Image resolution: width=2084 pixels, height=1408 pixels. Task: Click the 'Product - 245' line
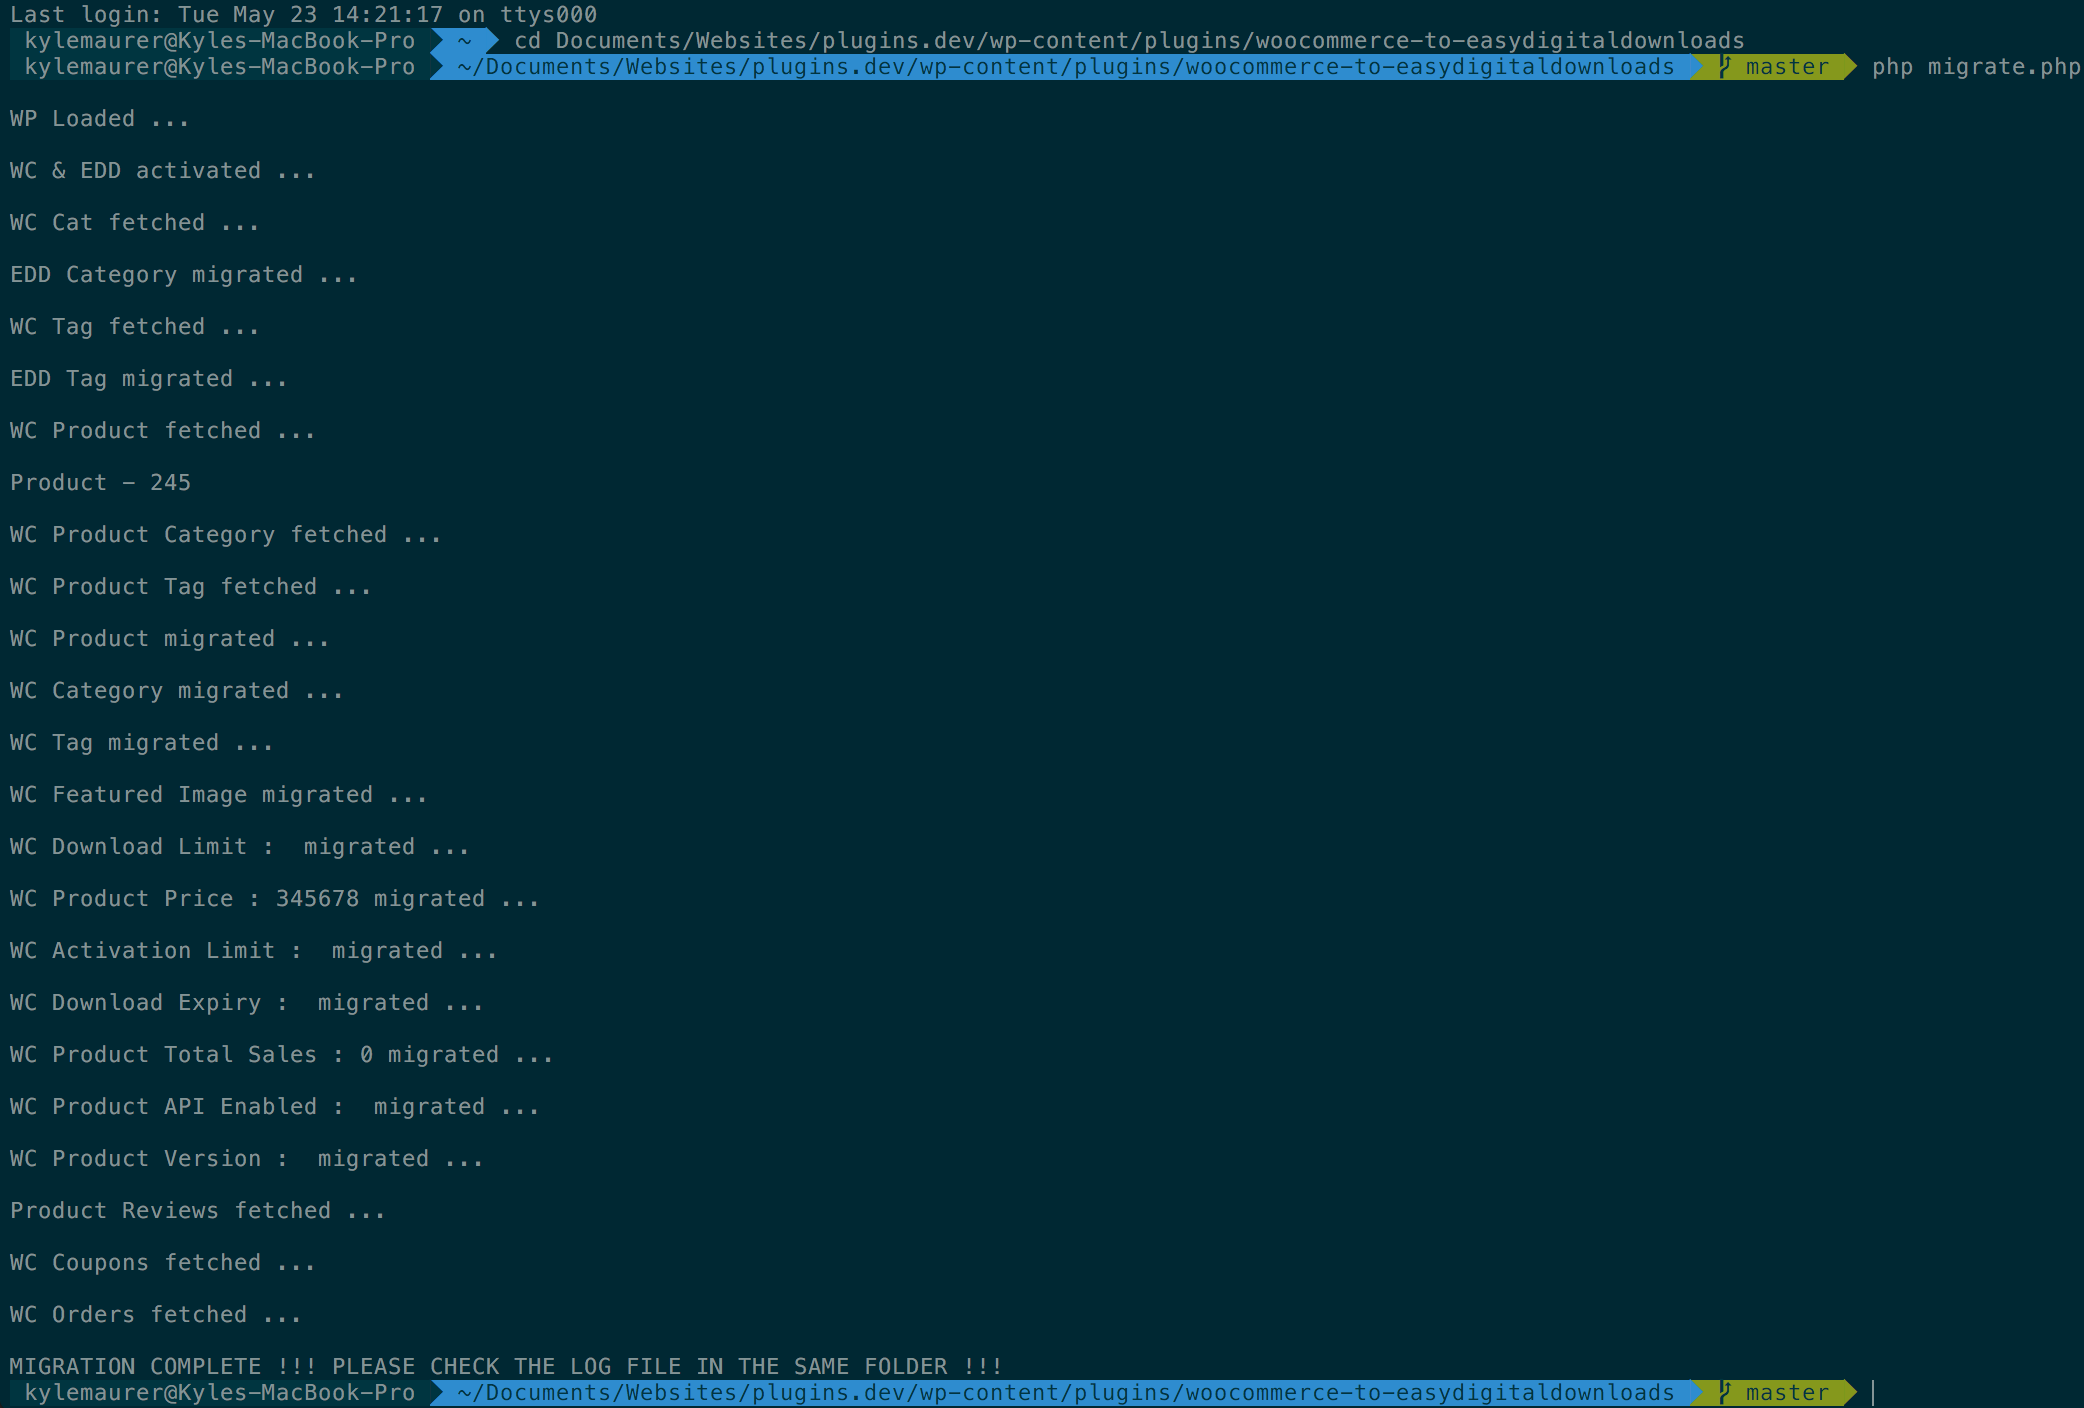[100, 482]
